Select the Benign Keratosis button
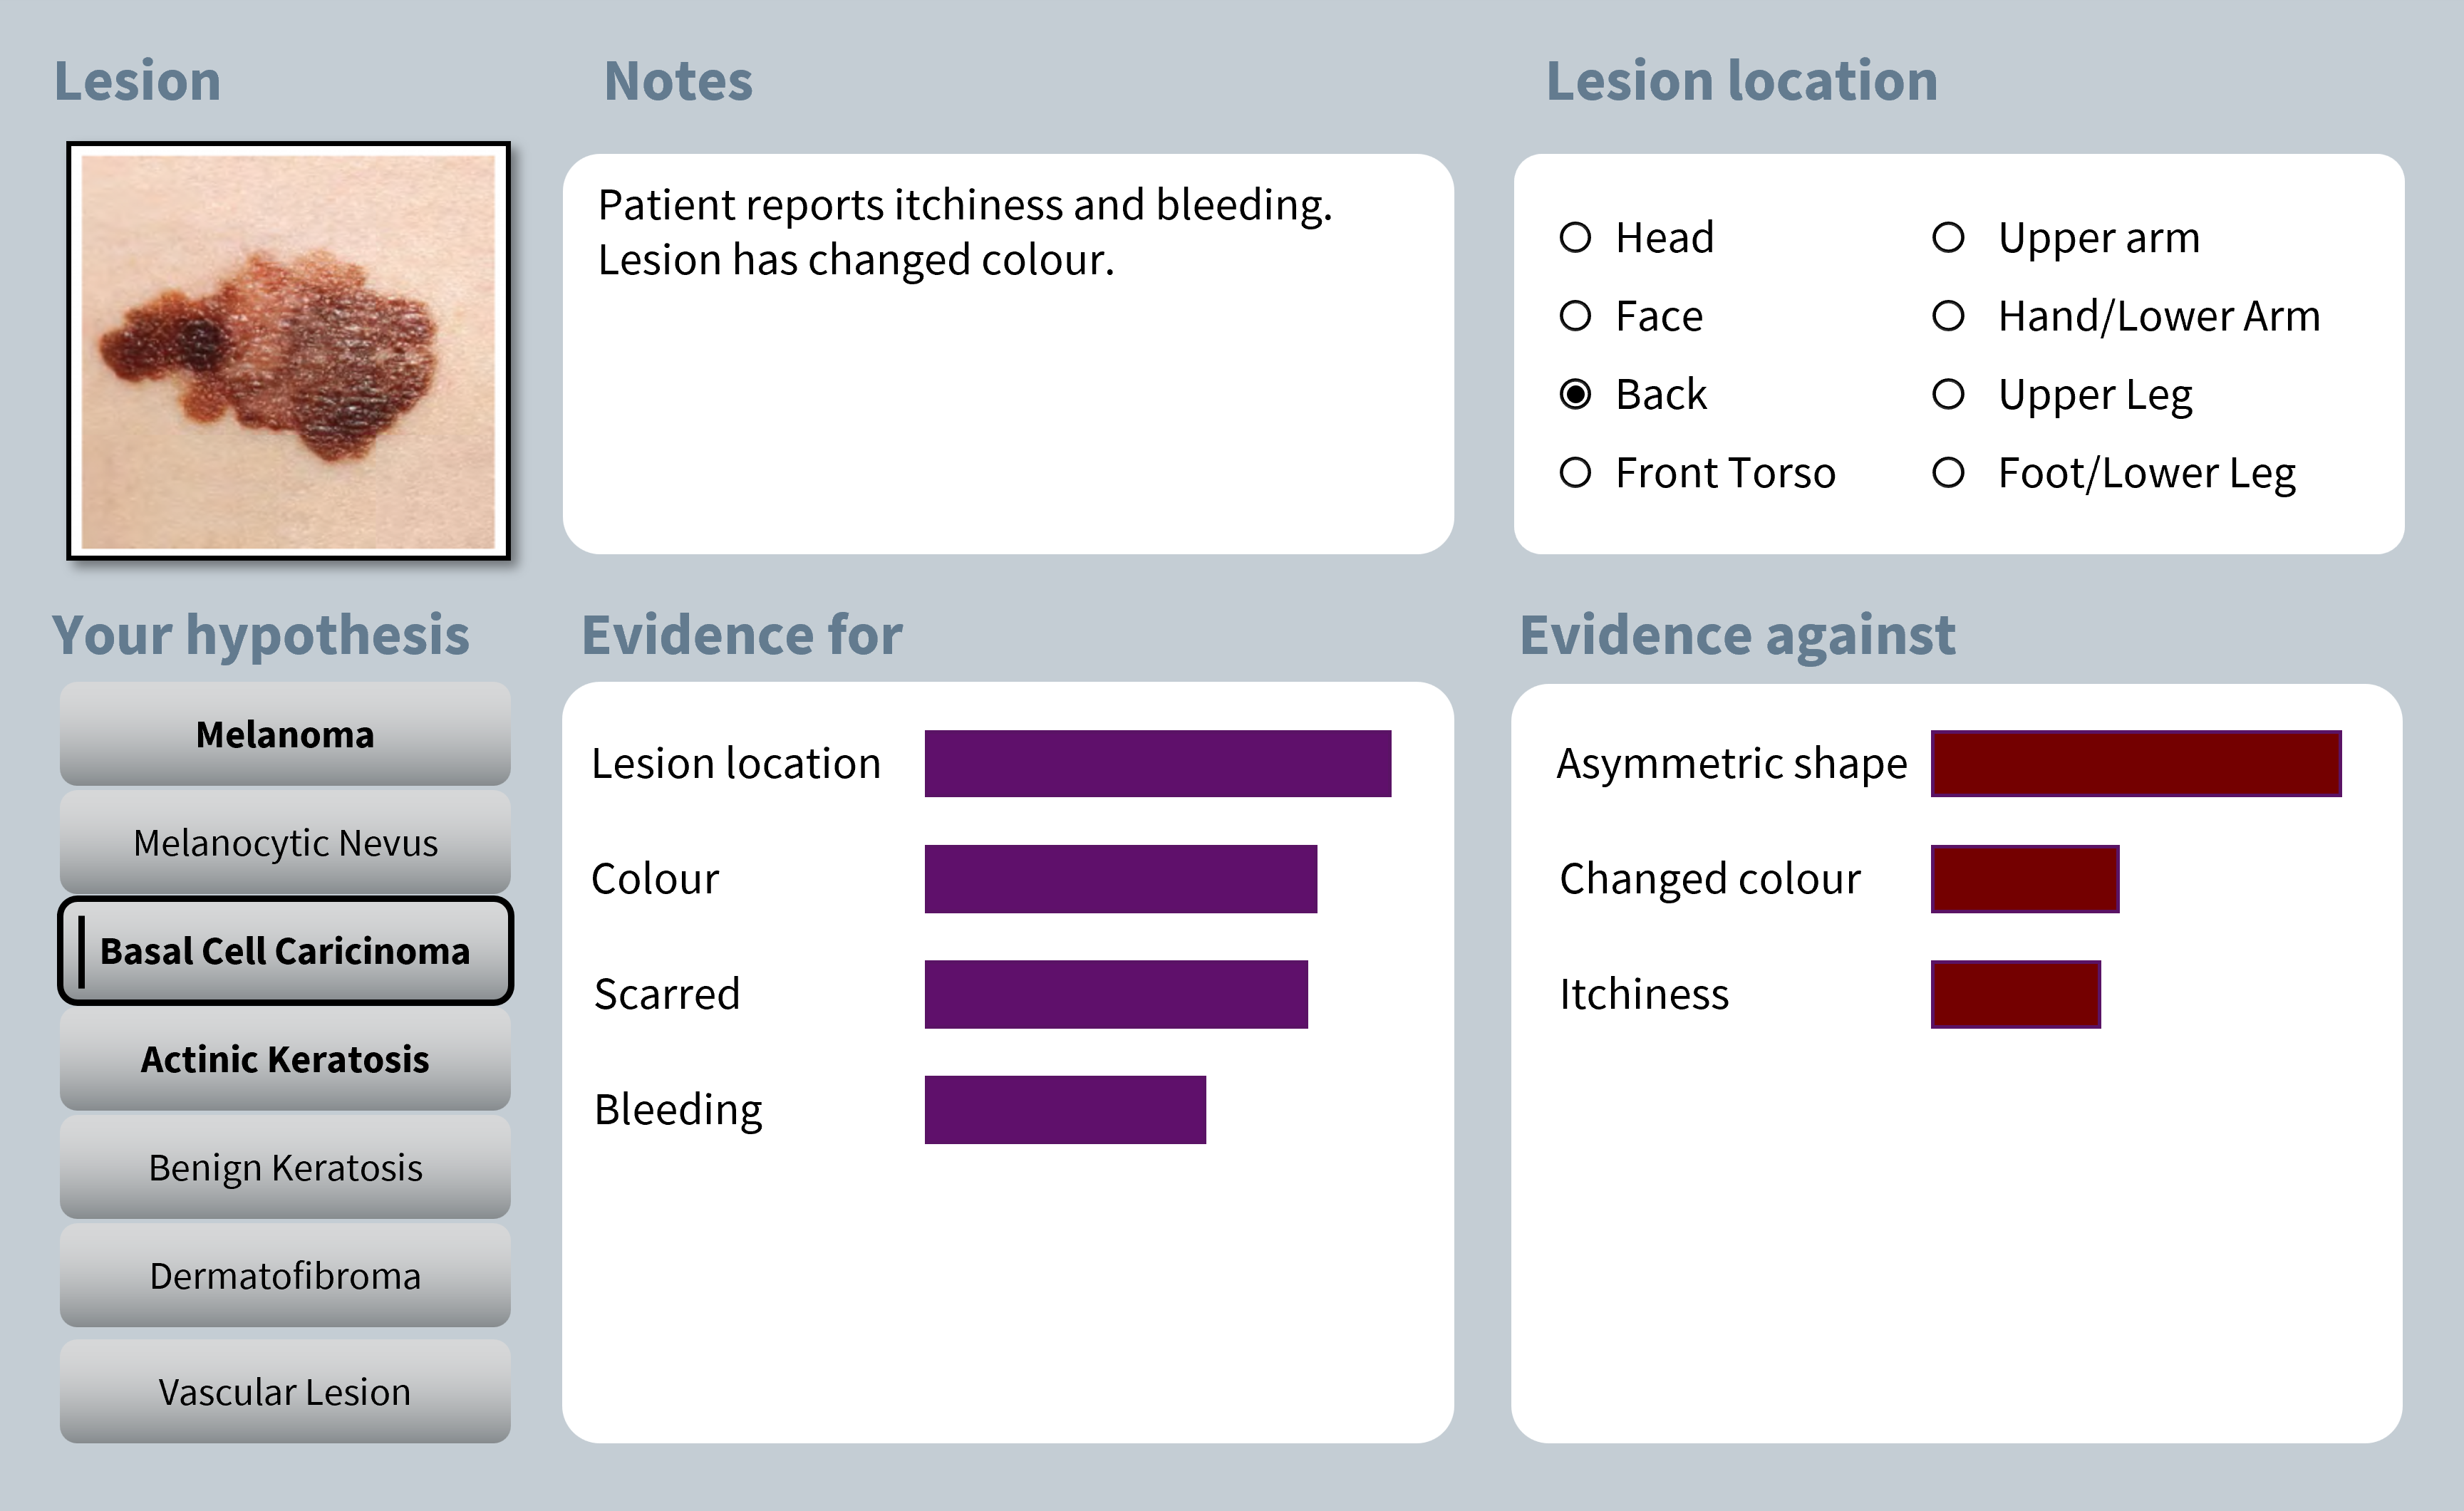 [285, 1167]
